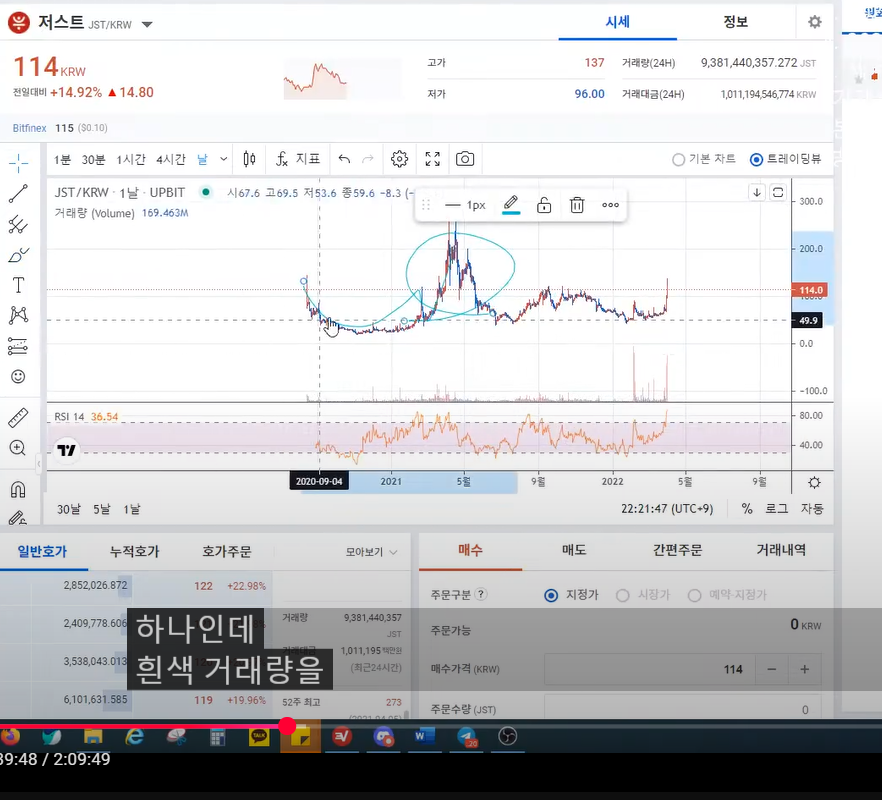Switch to the 시세 tab

click(x=618, y=22)
